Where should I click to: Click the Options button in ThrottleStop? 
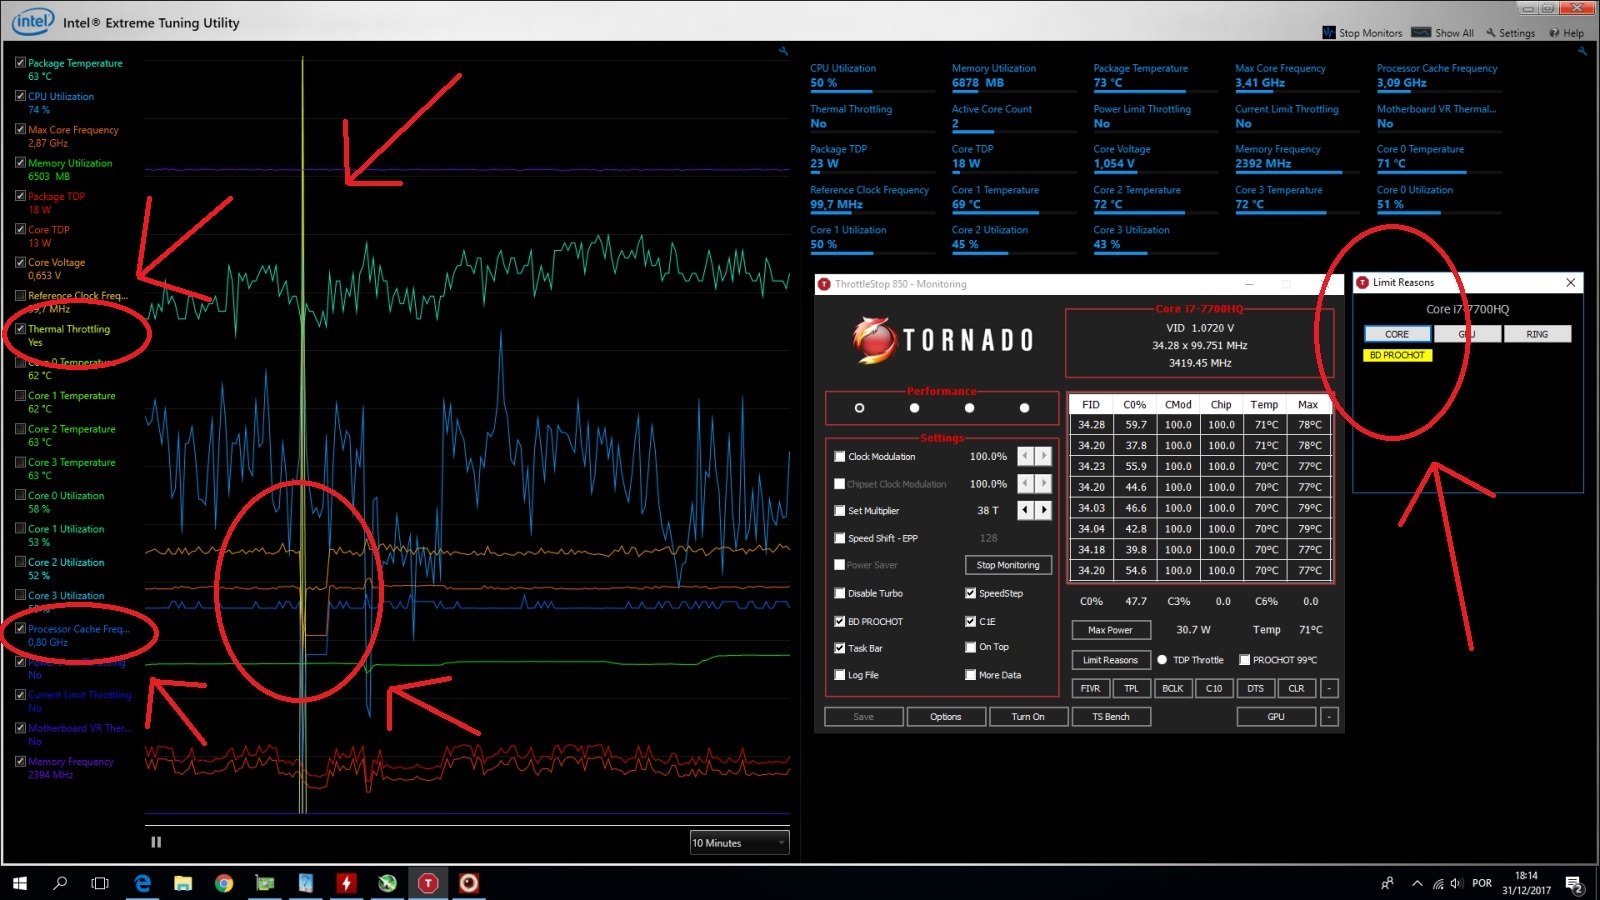click(x=946, y=717)
